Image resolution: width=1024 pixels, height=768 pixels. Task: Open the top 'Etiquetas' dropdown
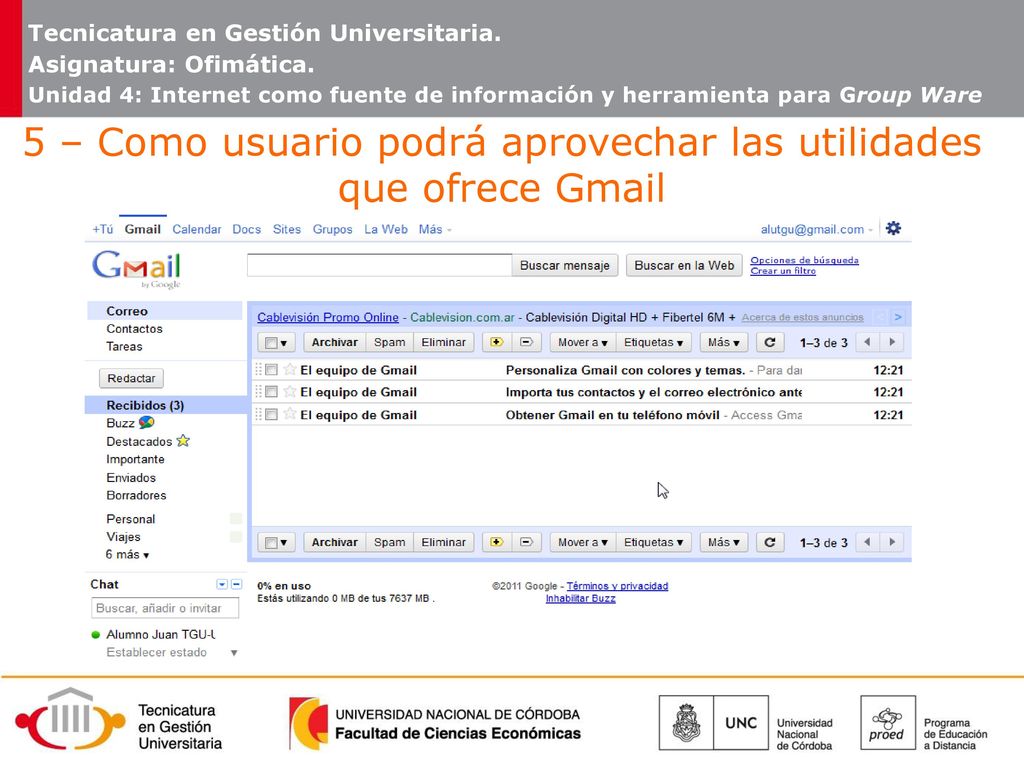pyautogui.click(x=653, y=342)
